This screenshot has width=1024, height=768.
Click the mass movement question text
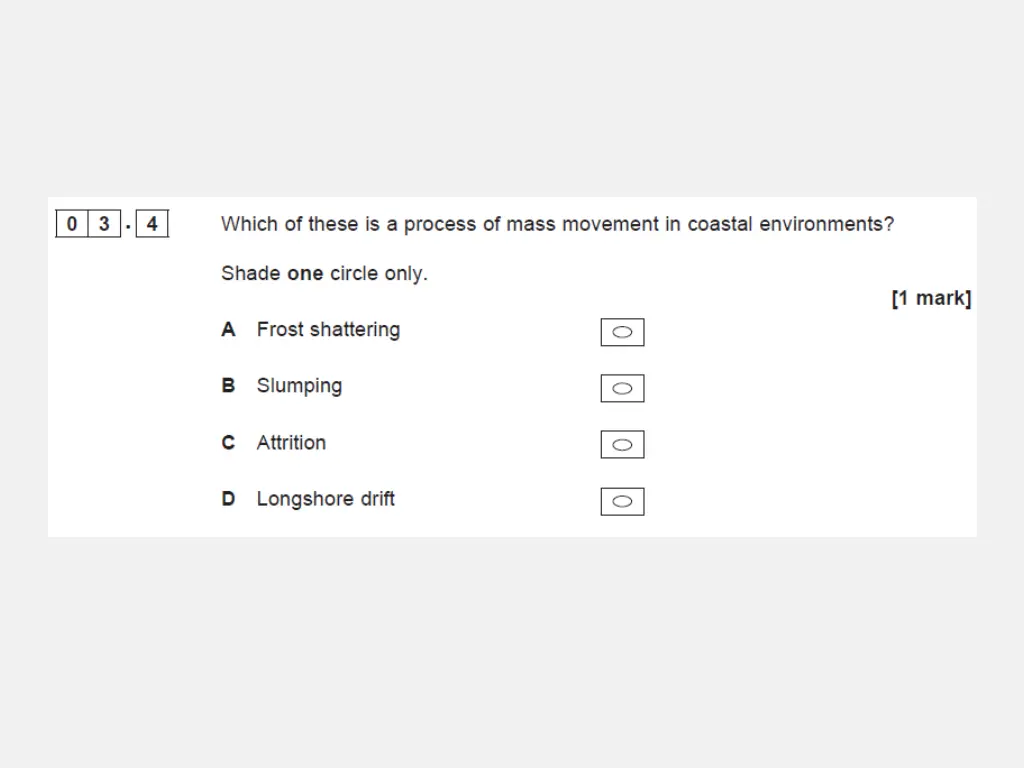(557, 224)
